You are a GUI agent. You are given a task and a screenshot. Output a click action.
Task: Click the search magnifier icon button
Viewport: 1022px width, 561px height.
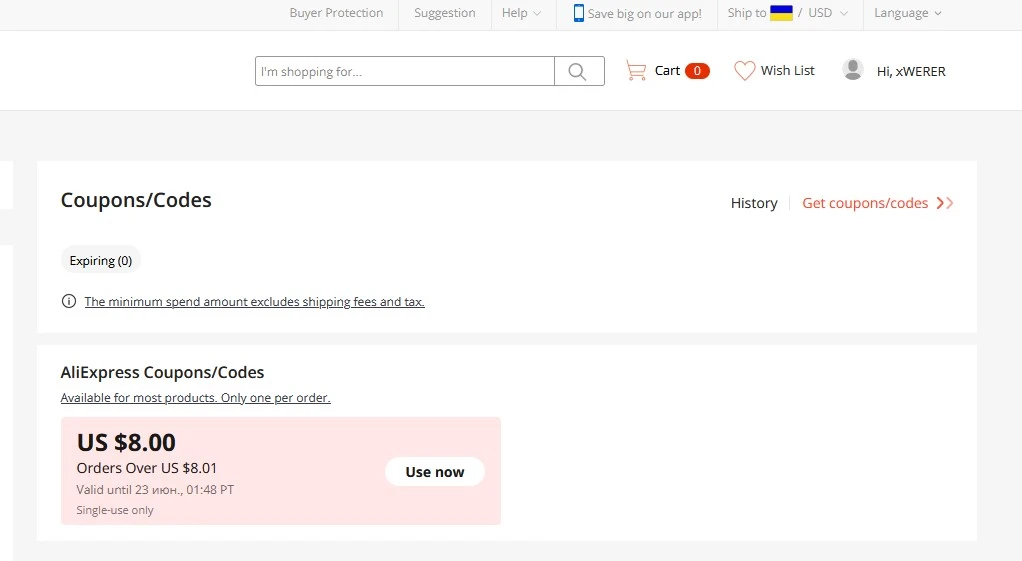tap(579, 71)
